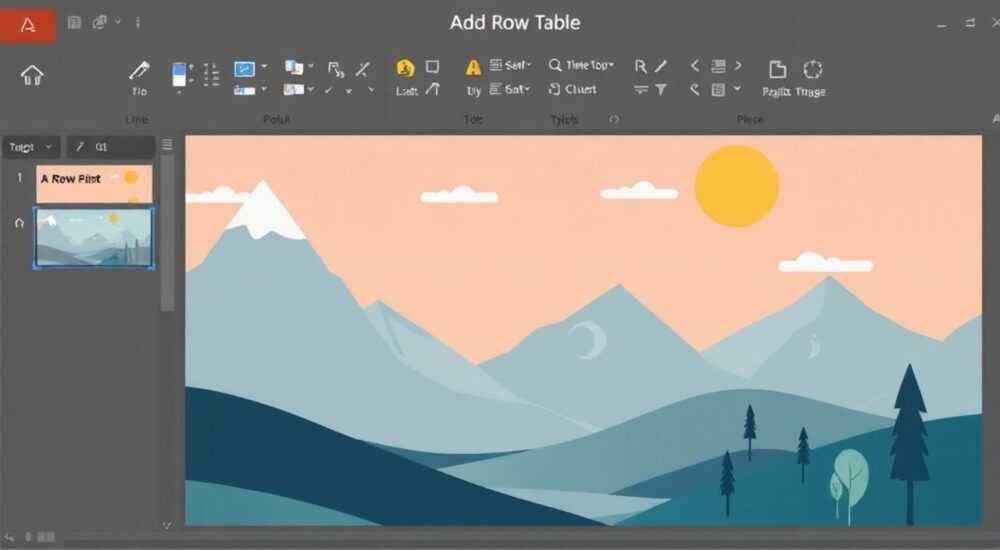Open the vertical three-dots menu in title bar
This screenshot has height=550, width=1000.
tap(138, 23)
